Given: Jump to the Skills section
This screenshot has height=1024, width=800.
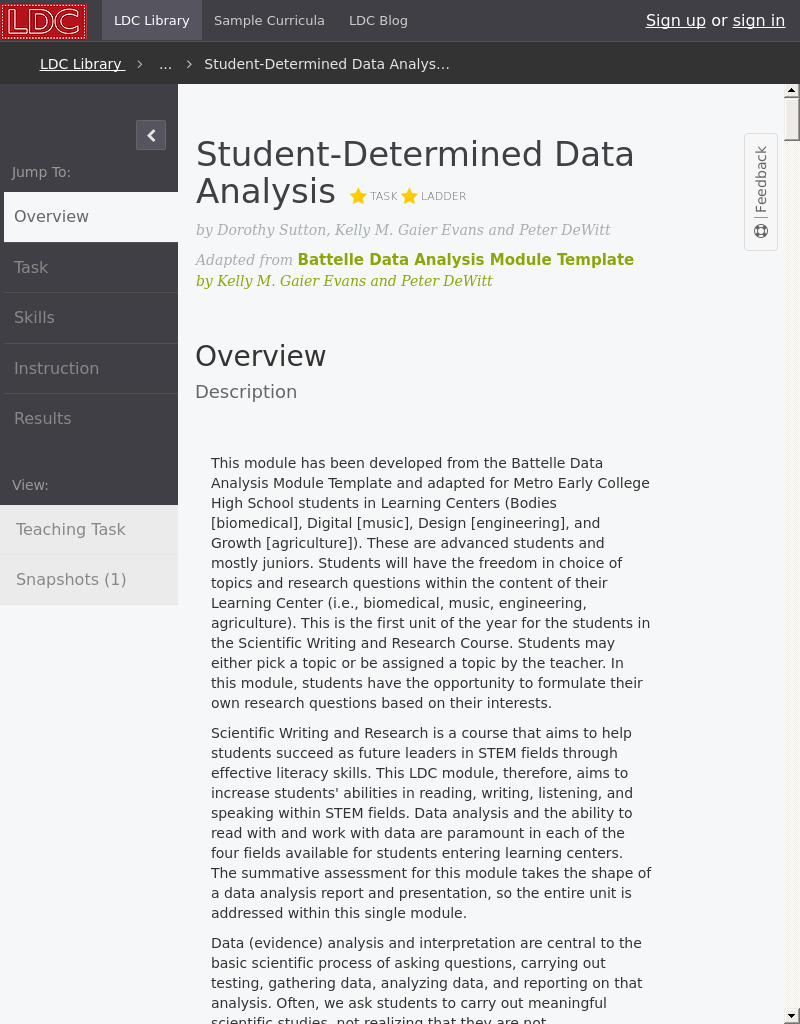Looking at the screenshot, I should [34, 317].
